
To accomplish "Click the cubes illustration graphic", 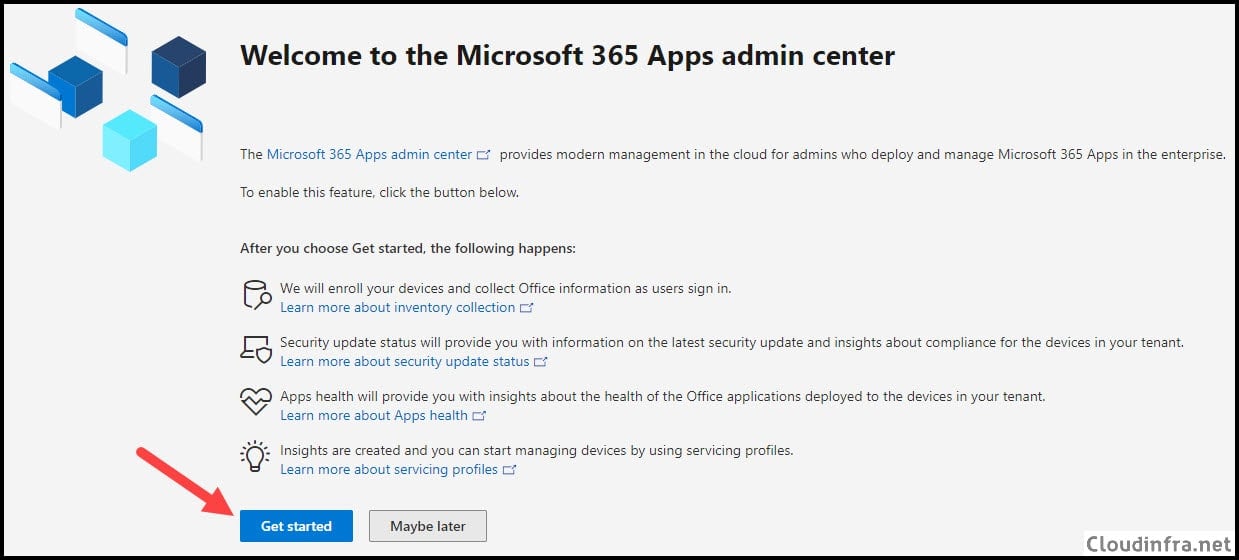I will point(108,88).
